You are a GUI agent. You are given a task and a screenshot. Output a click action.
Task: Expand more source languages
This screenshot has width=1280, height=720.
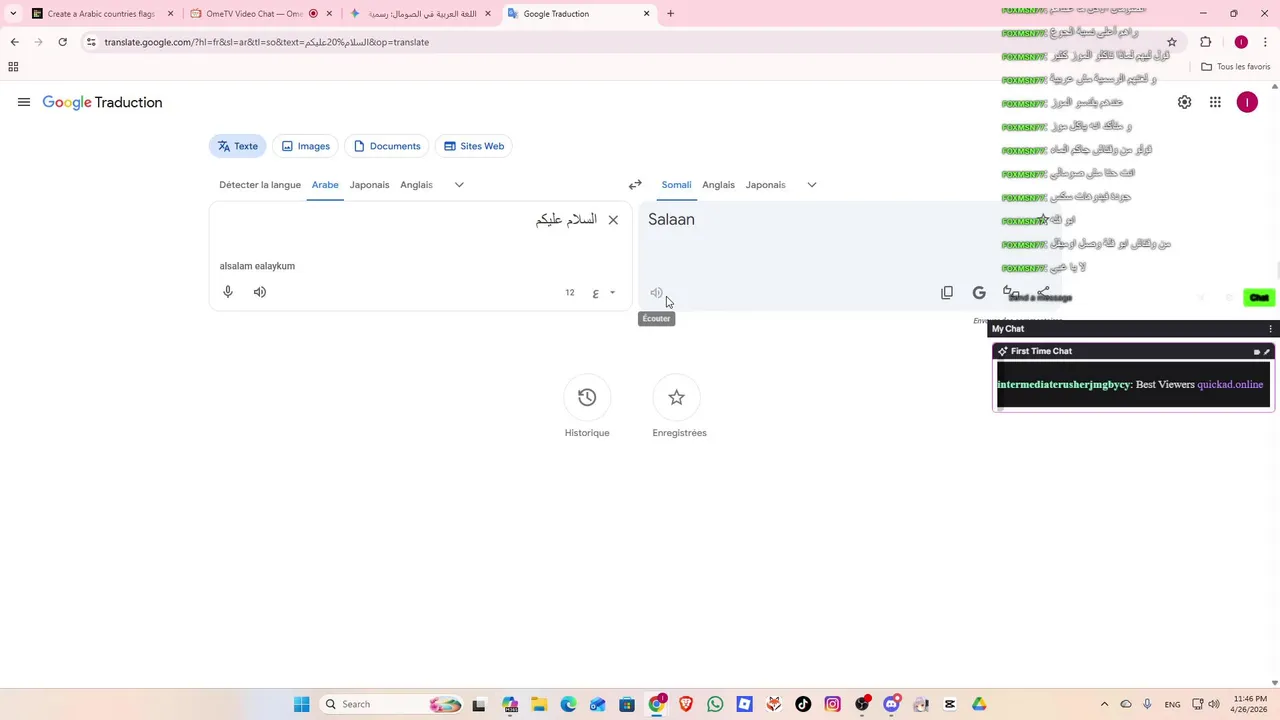[x=459, y=185]
